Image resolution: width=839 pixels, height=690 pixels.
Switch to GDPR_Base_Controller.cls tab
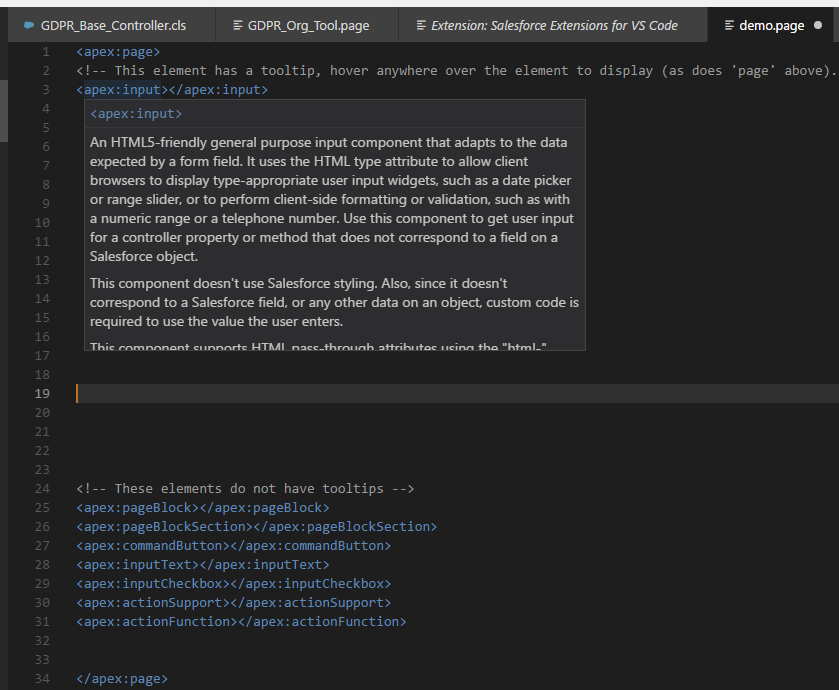[x=111, y=25]
